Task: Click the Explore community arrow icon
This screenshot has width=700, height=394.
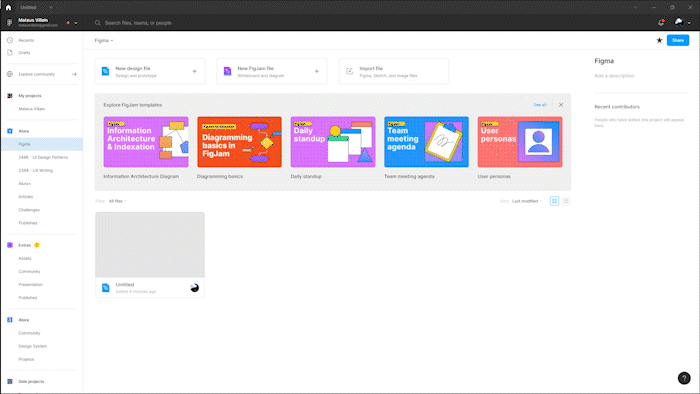Action: pos(74,74)
